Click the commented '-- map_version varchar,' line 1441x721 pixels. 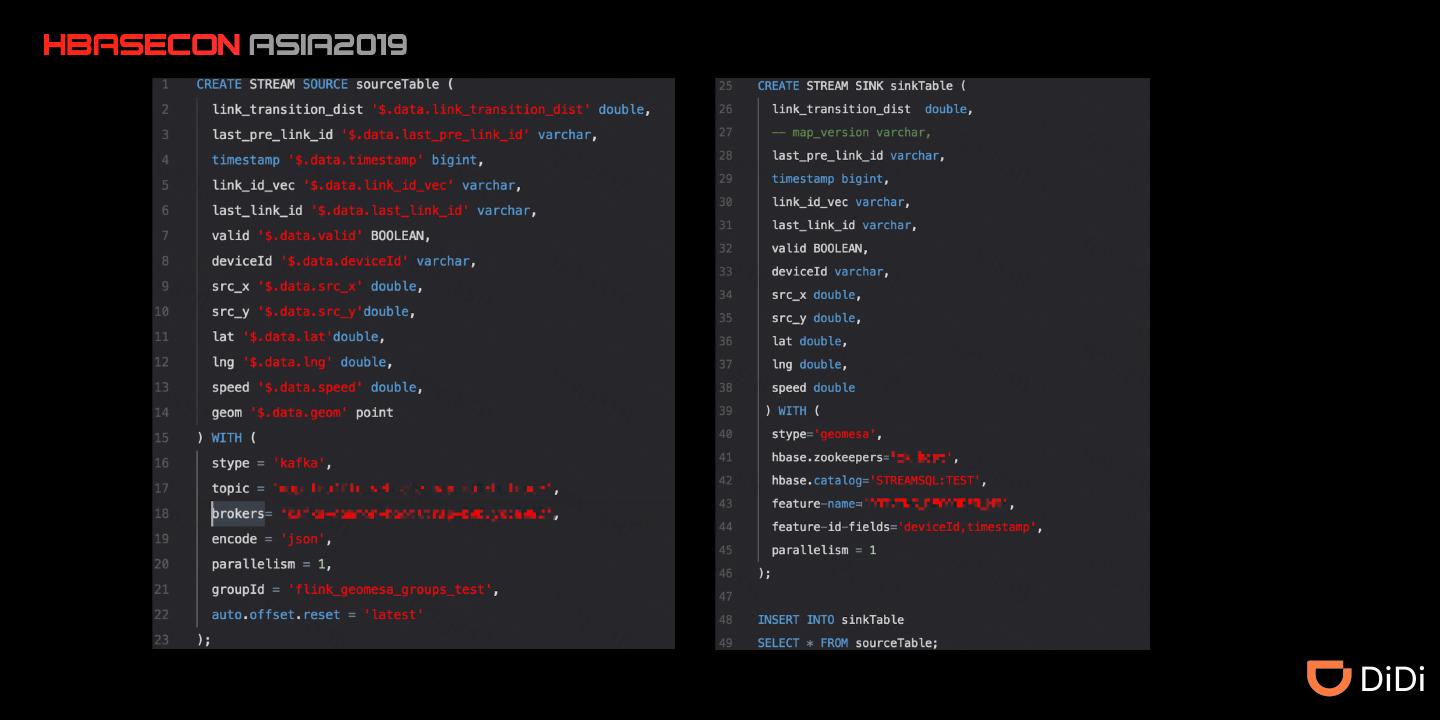click(x=852, y=132)
